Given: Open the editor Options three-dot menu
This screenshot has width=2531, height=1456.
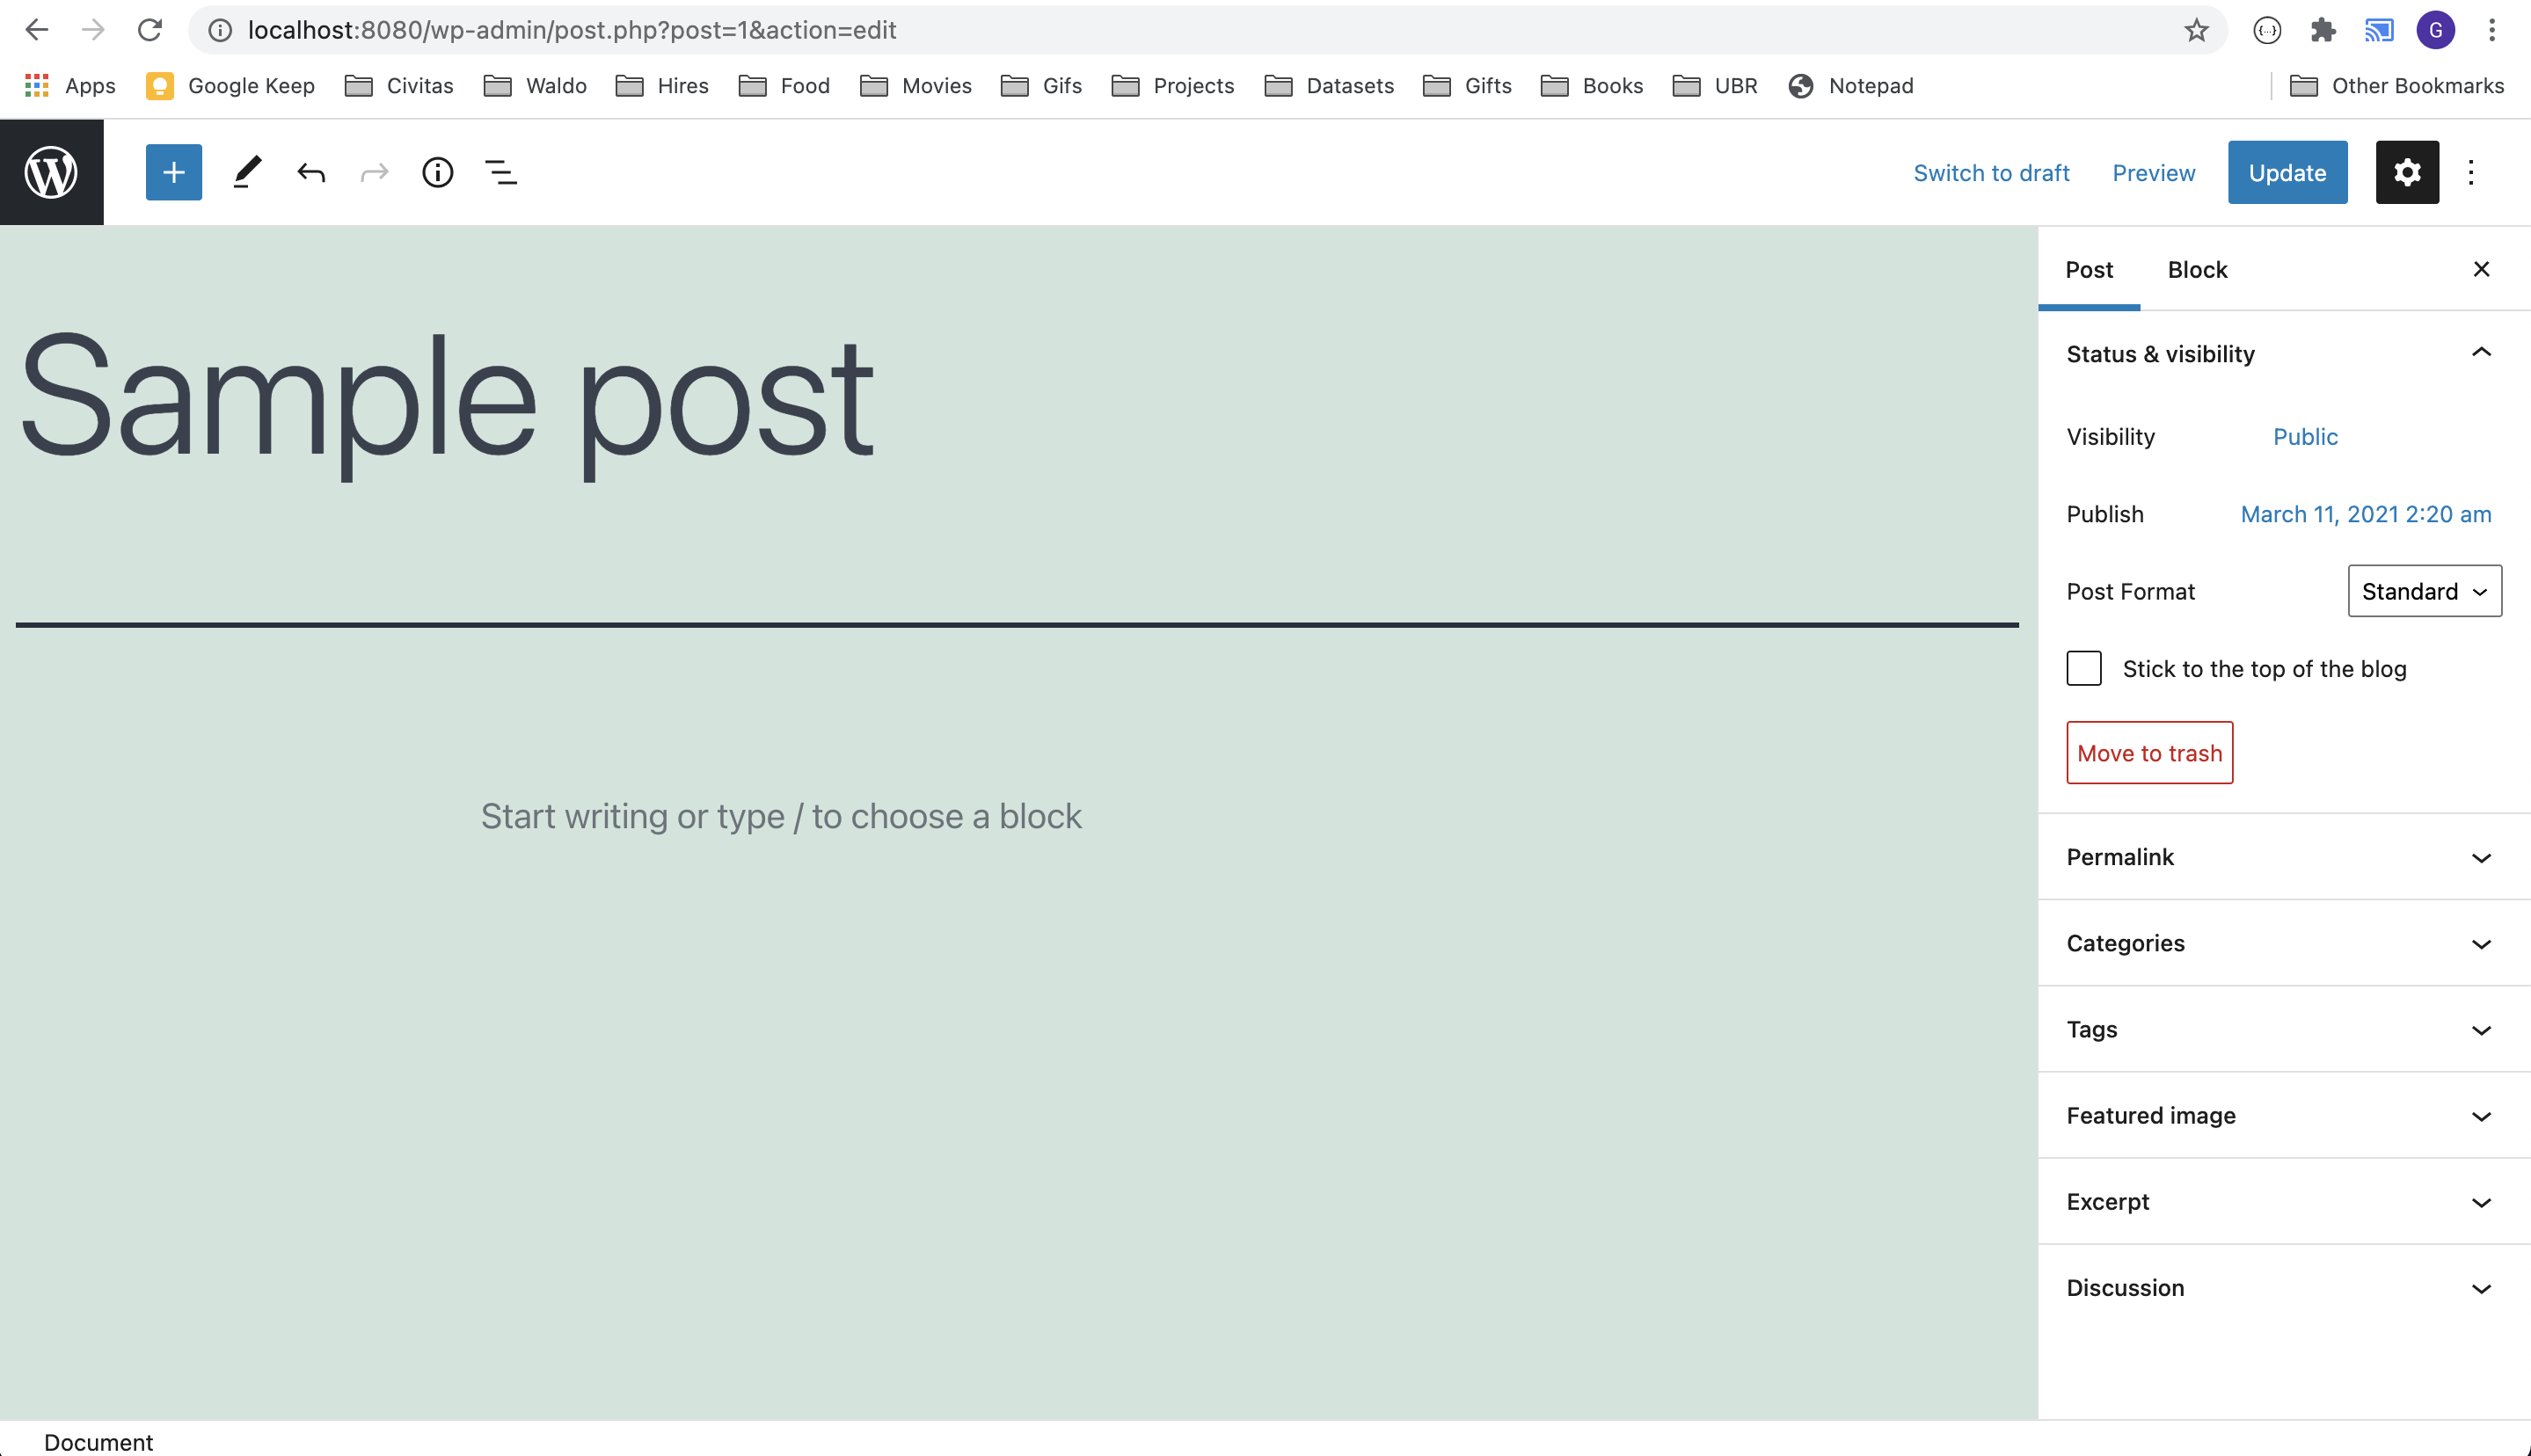Looking at the screenshot, I should click(x=2470, y=172).
